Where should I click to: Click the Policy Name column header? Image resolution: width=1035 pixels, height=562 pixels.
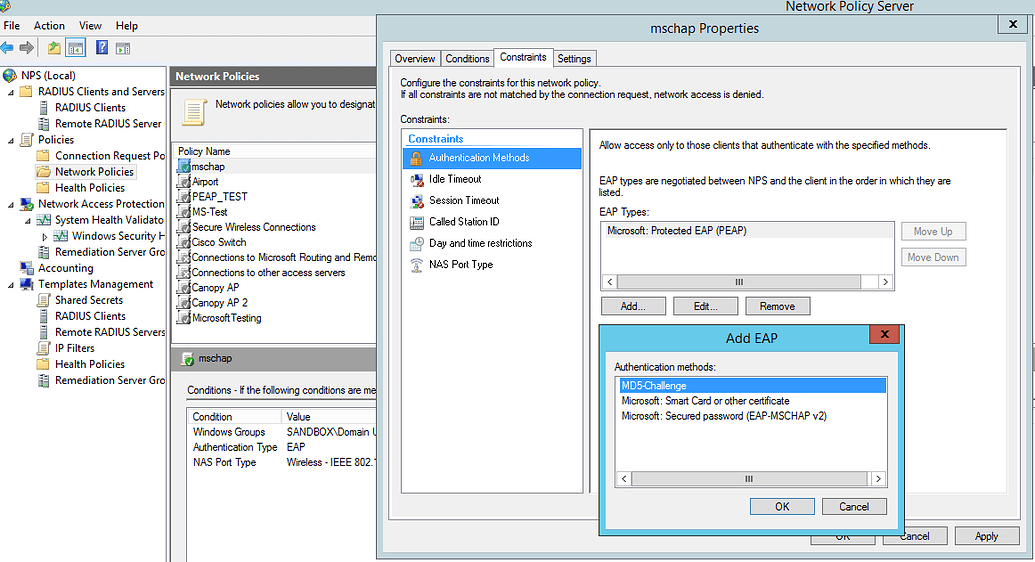[x=275, y=151]
